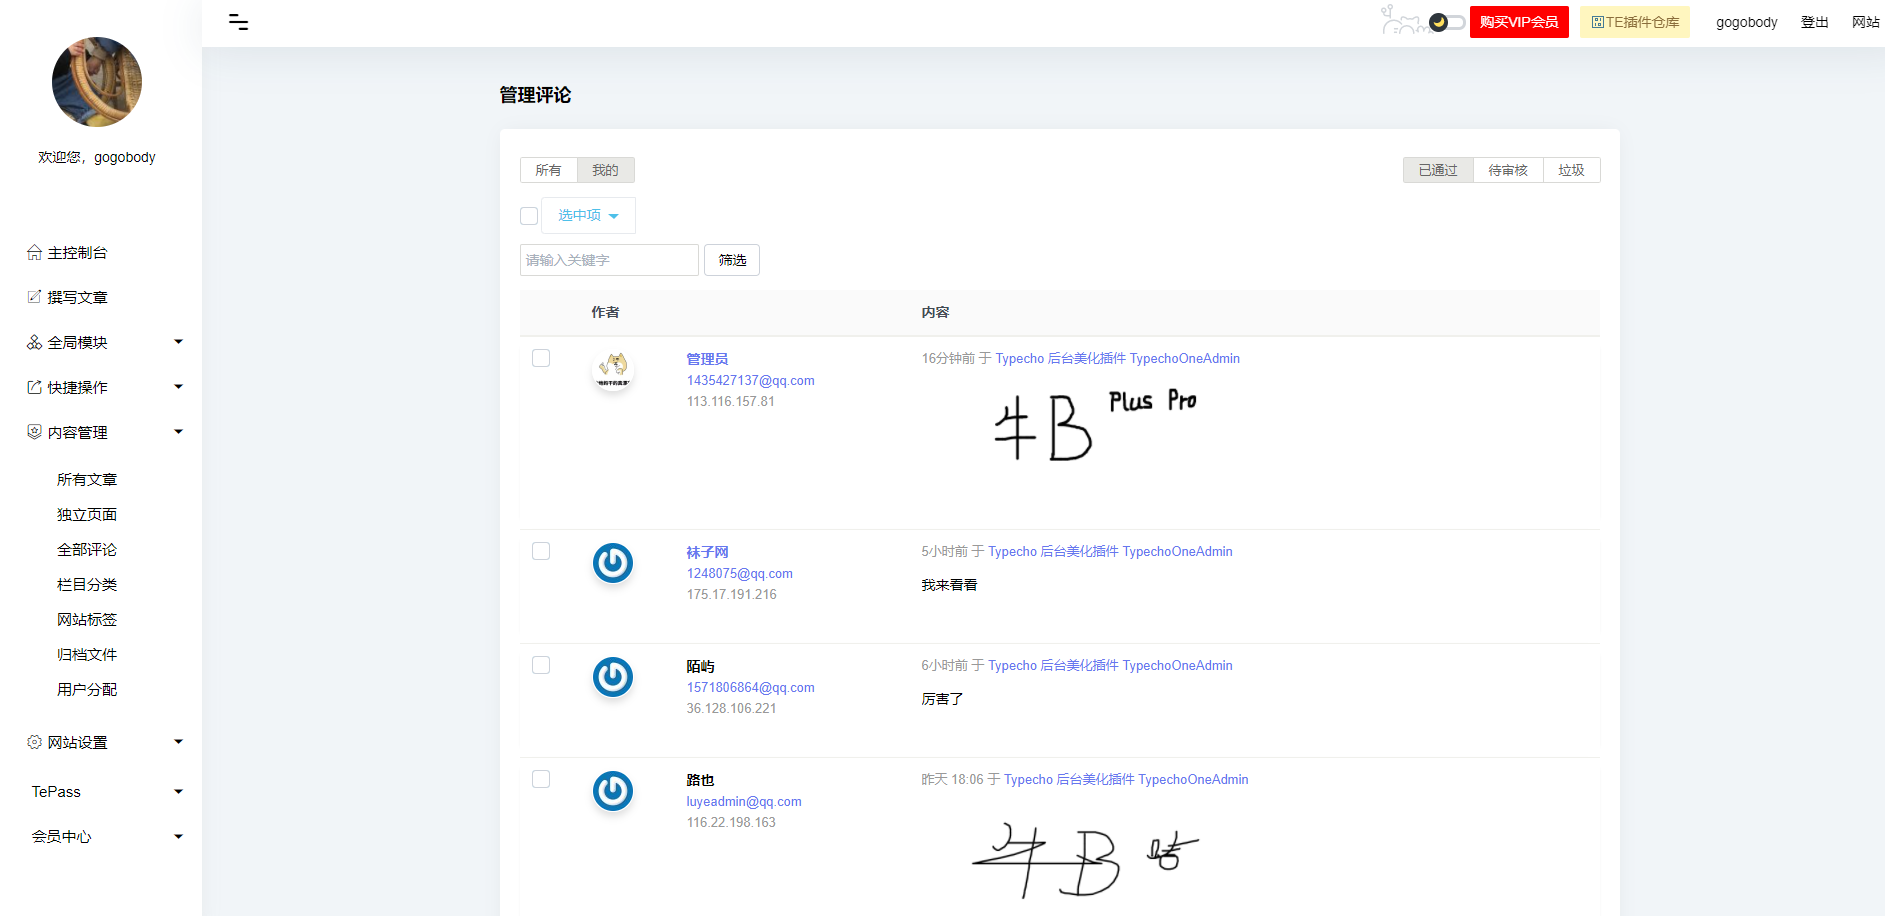Switch to the 所有 comments tab

(x=548, y=170)
